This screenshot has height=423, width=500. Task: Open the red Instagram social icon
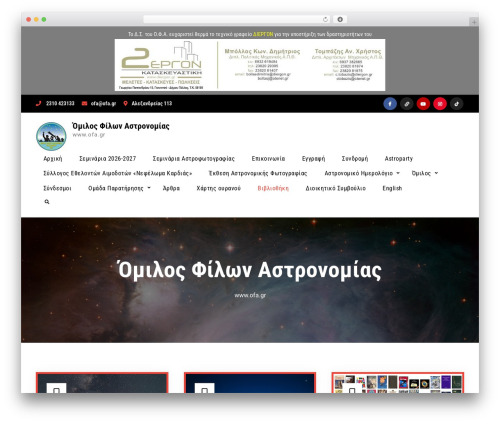[440, 104]
